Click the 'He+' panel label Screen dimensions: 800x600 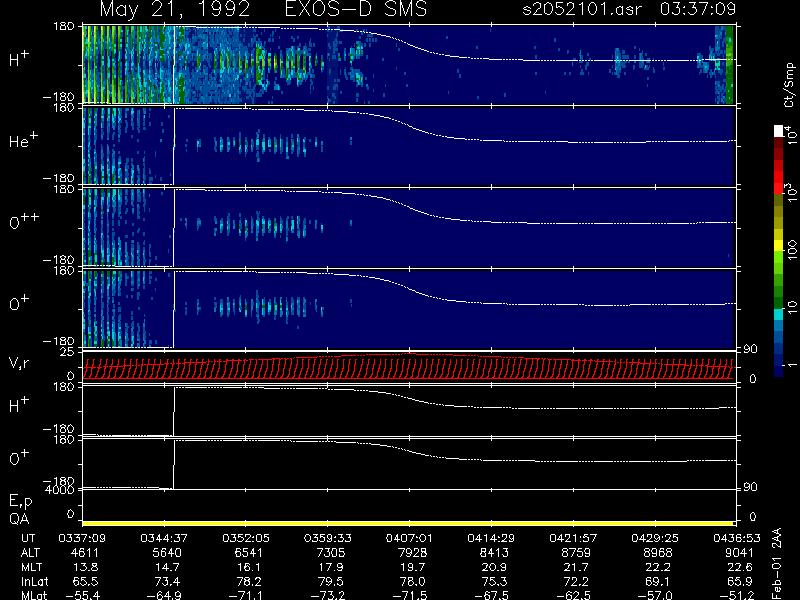[x=23, y=140]
